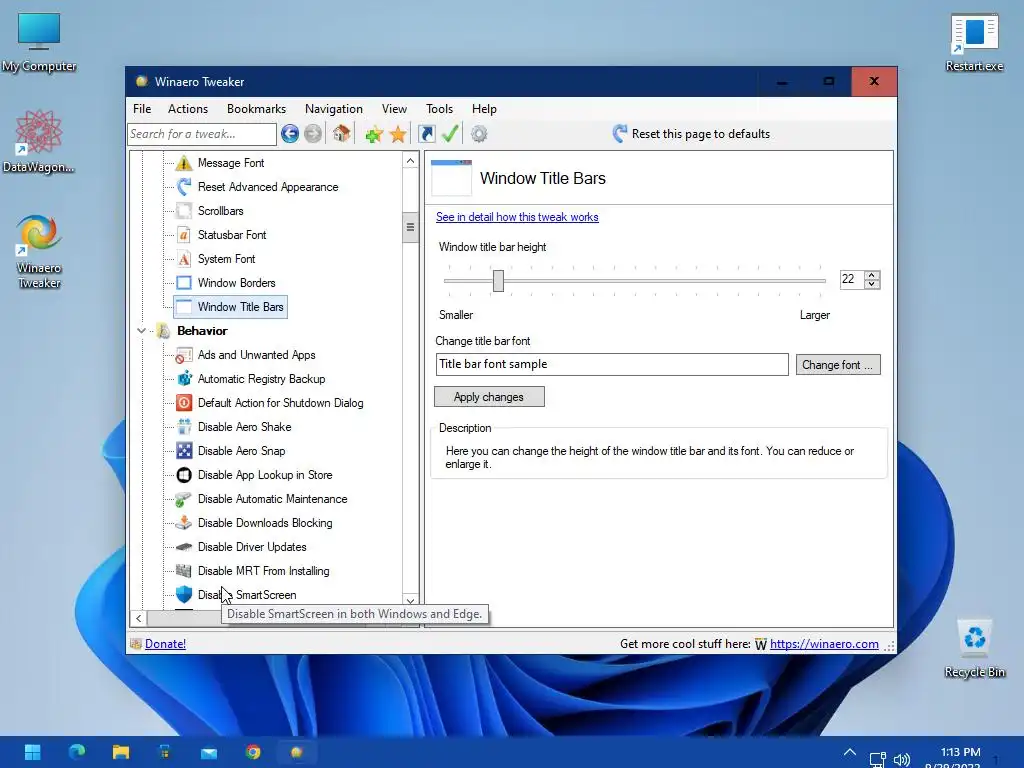Click tree scrollbar up arrow
This screenshot has width=1024, height=768.
[x=410, y=161]
